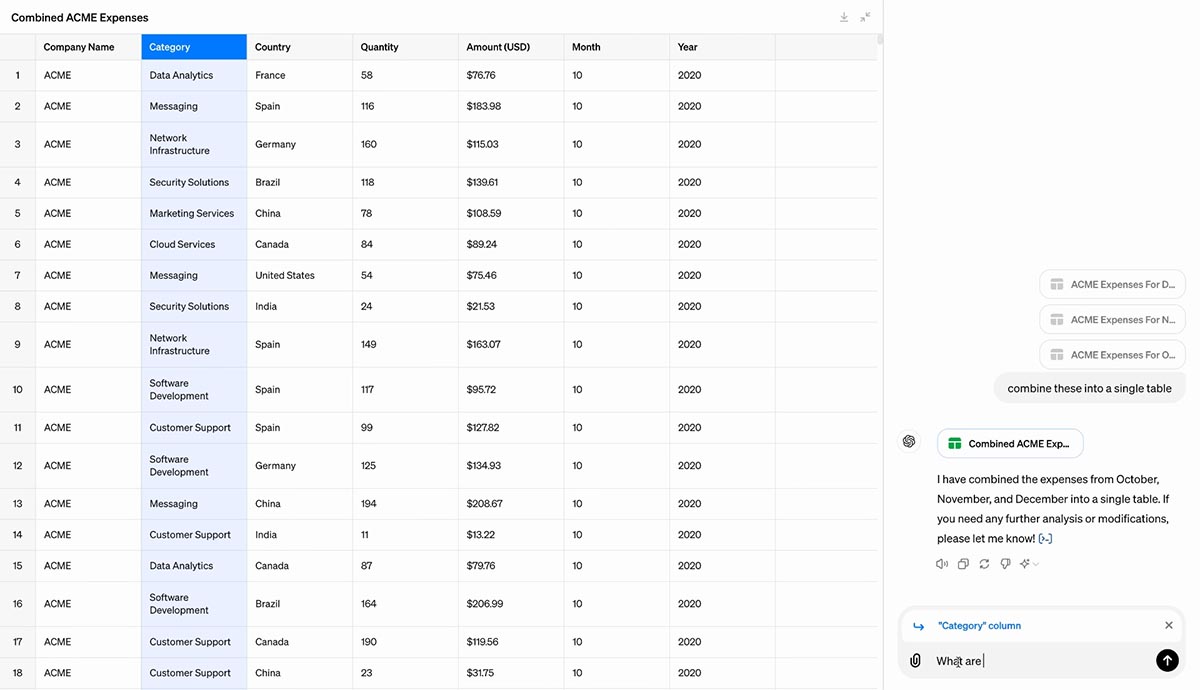This screenshot has height=690, width=1200.
Task: Select the Category column header
Action: [194, 47]
